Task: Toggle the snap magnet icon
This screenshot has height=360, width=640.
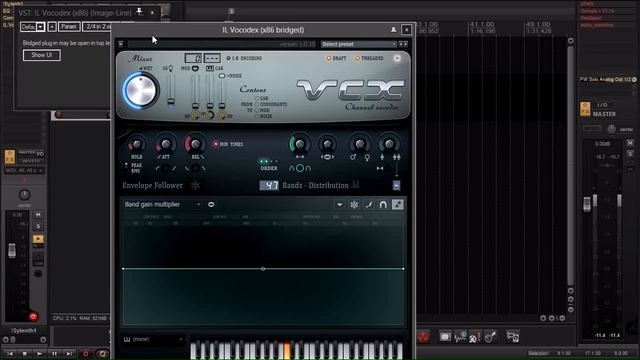Action: point(383,204)
